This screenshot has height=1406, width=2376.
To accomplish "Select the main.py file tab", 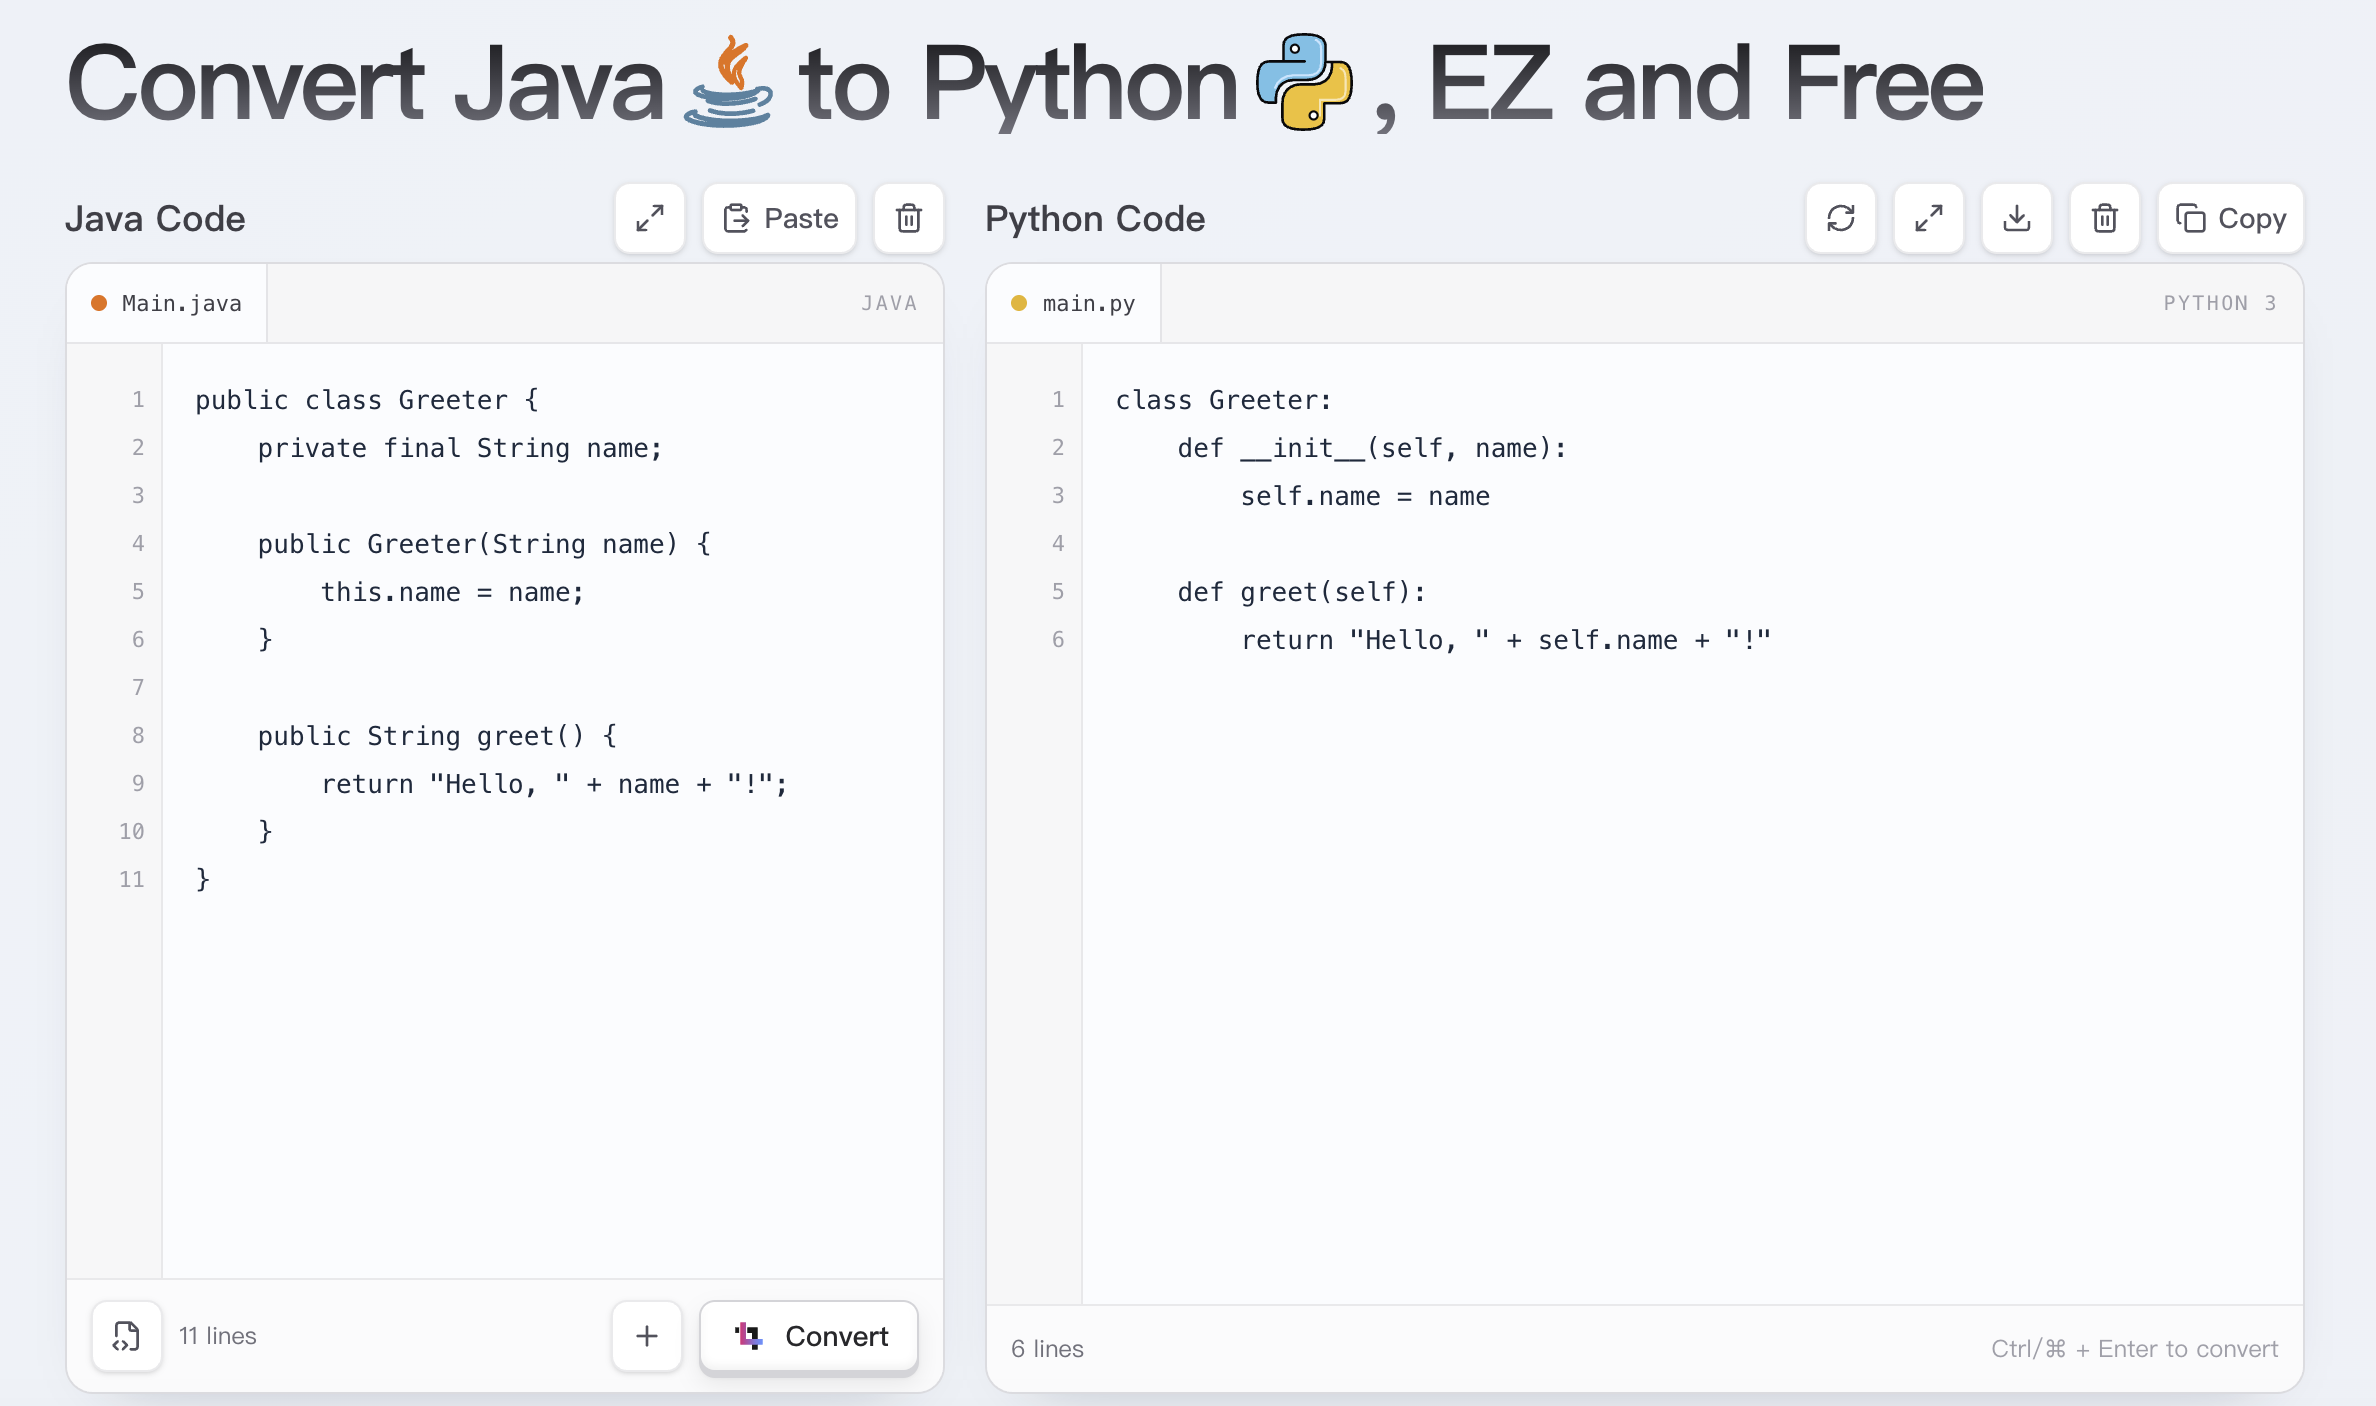I will (x=1074, y=303).
